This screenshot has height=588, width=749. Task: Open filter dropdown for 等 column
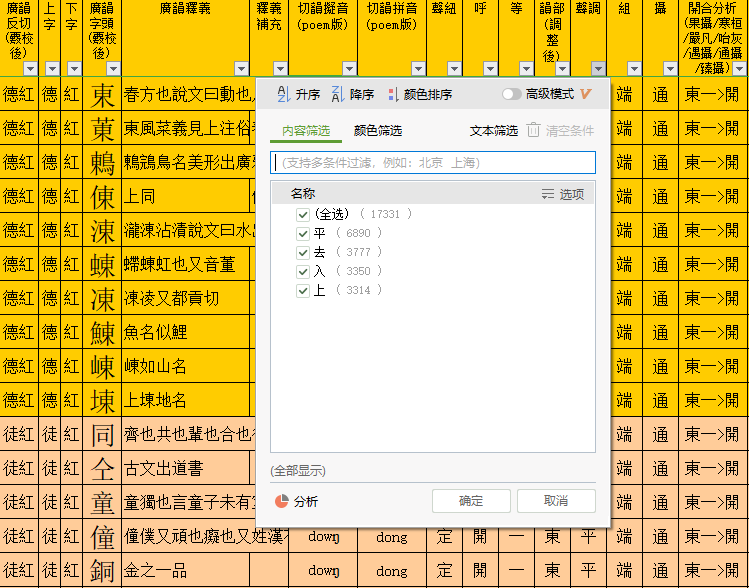526,69
